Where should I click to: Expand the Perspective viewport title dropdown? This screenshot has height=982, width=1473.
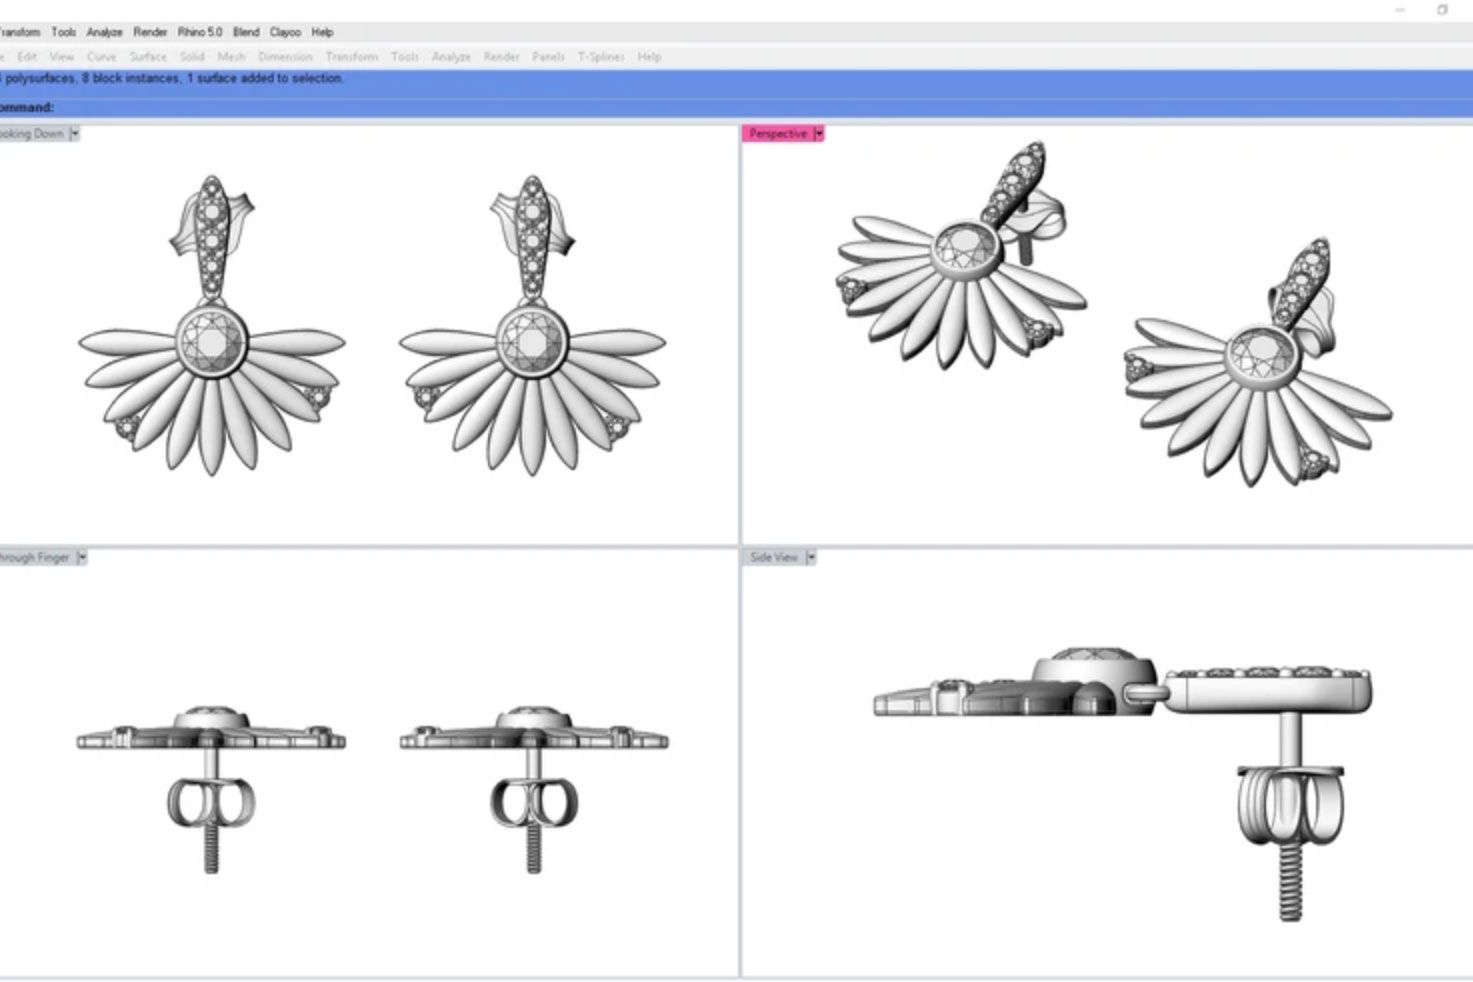tap(819, 133)
